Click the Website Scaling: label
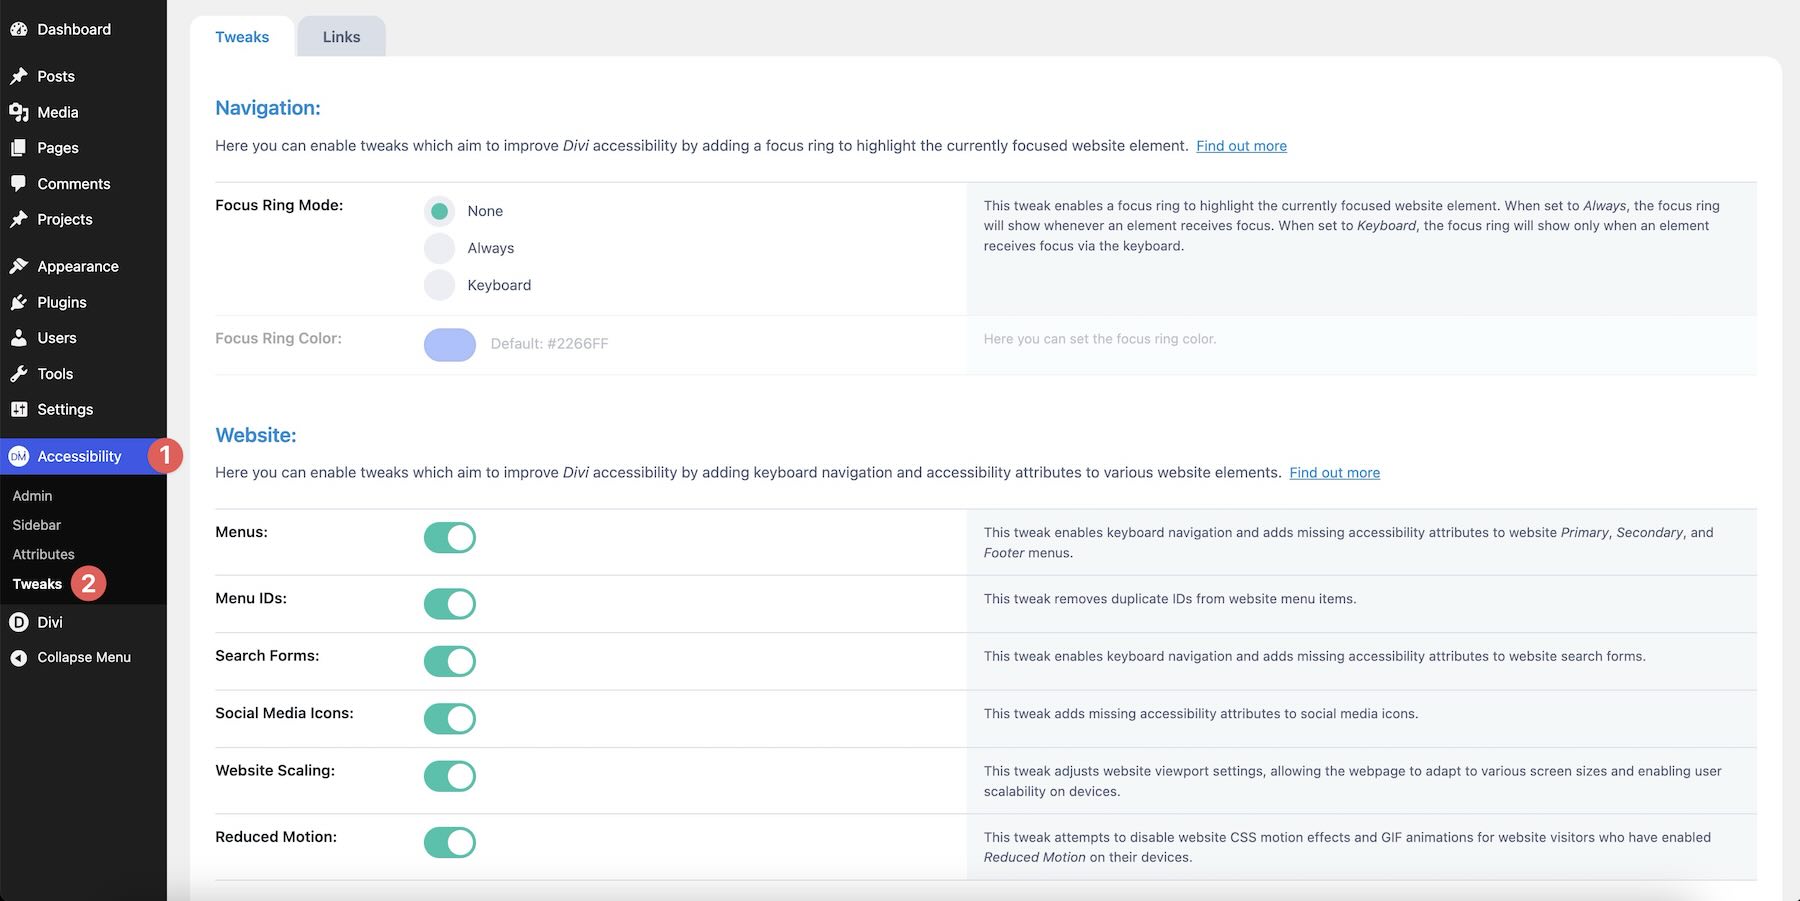Screen dimensions: 1800x901 (275, 770)
